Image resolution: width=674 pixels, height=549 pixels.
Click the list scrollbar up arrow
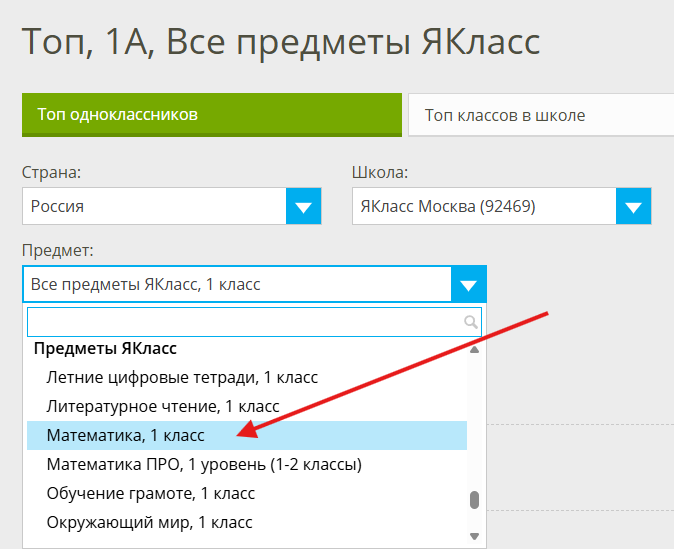(x=475, y=350)
